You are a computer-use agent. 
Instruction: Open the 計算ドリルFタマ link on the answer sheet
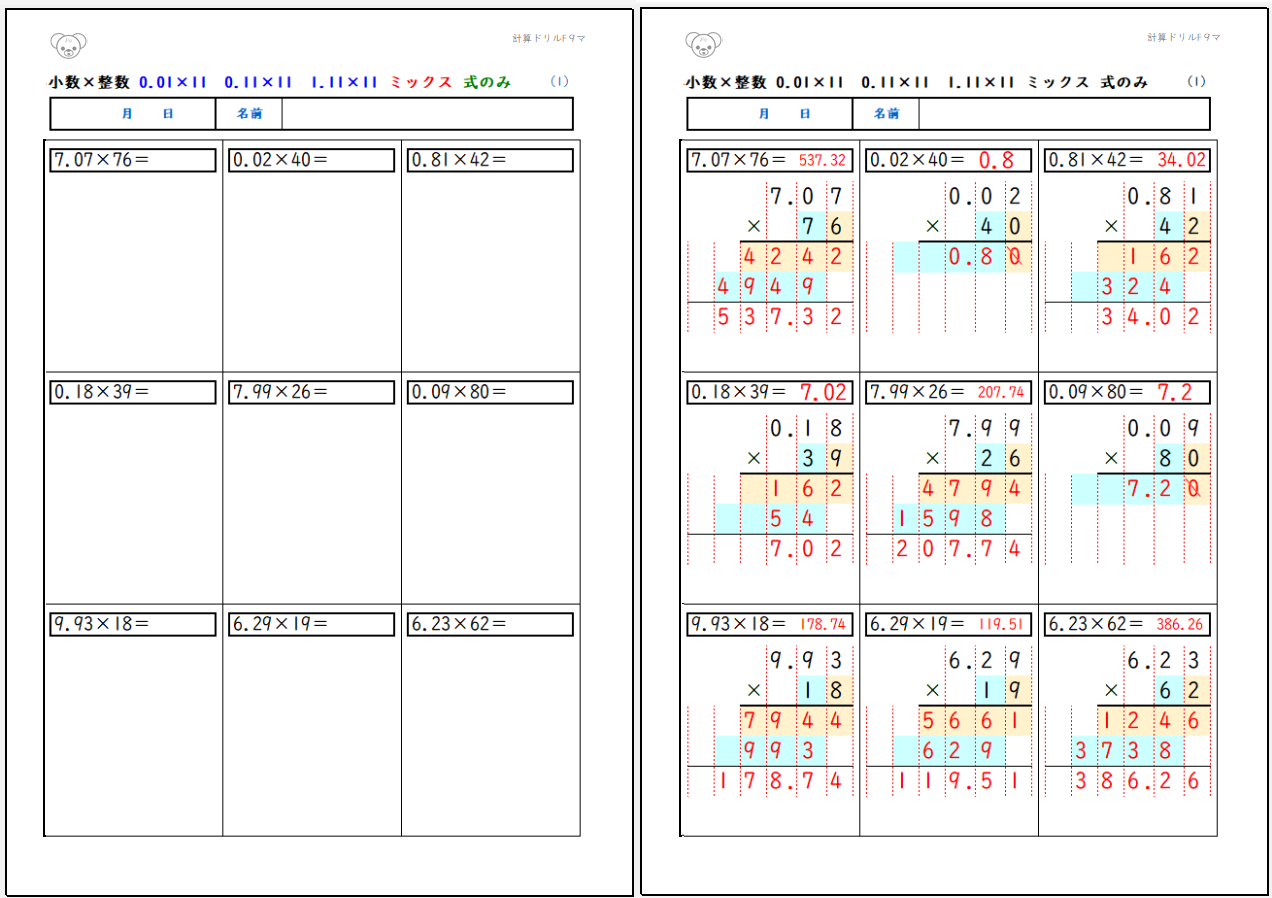tap(1183, 38)
